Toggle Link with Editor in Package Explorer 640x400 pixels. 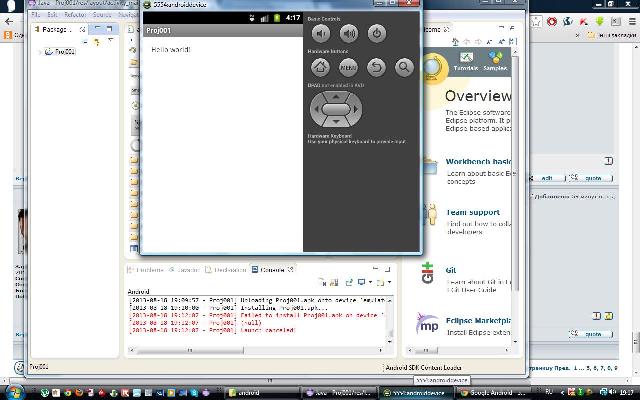[97, 42]
